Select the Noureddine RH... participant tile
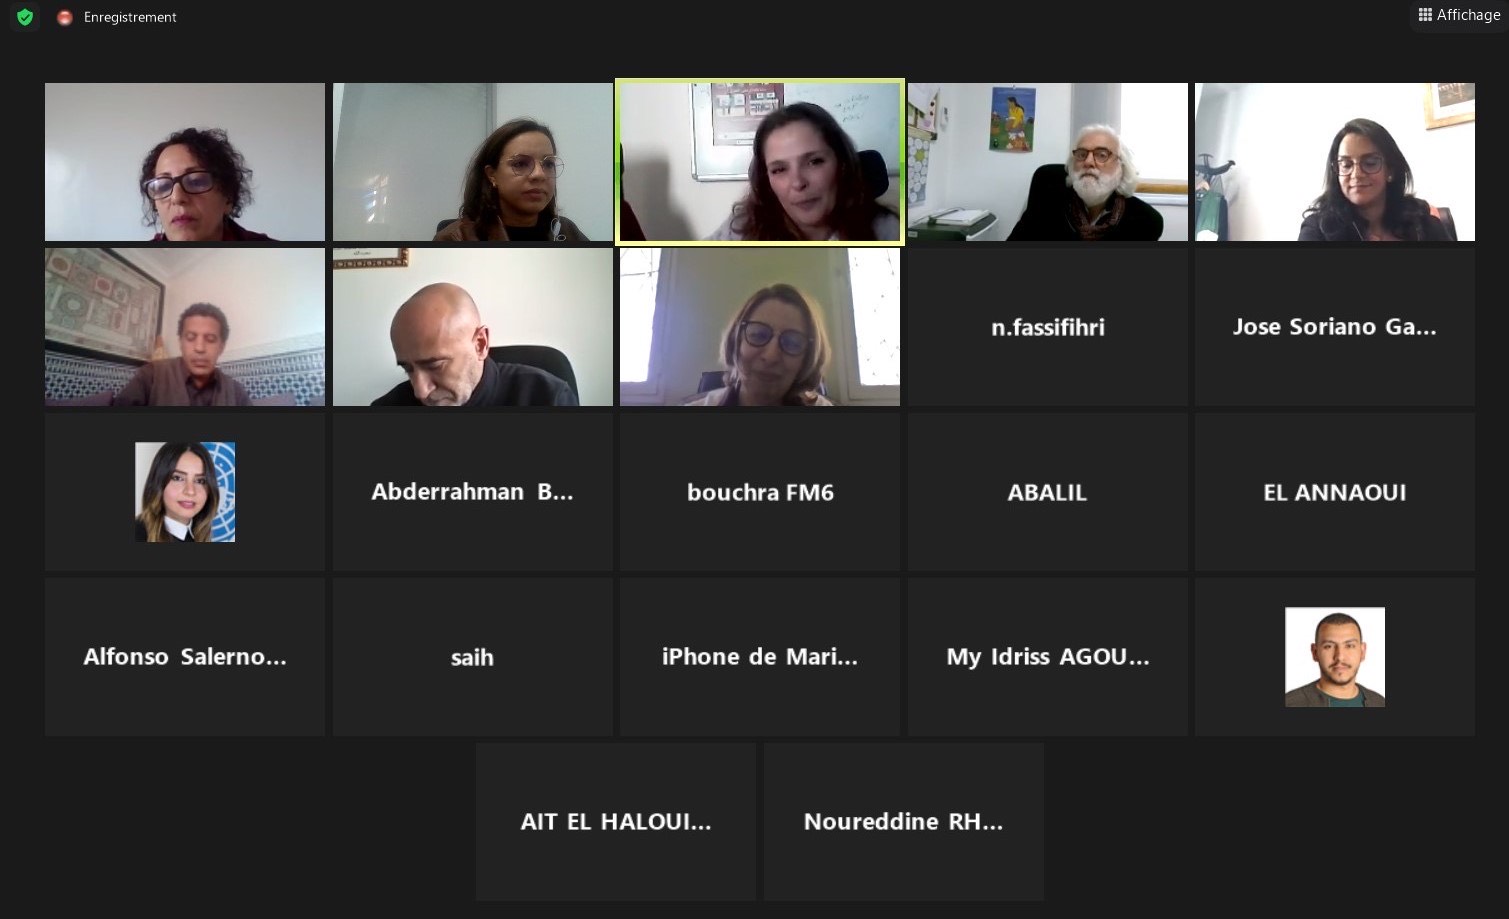Screen dimensions: 1509x919 pyautogui.click(x=904, y=822)
